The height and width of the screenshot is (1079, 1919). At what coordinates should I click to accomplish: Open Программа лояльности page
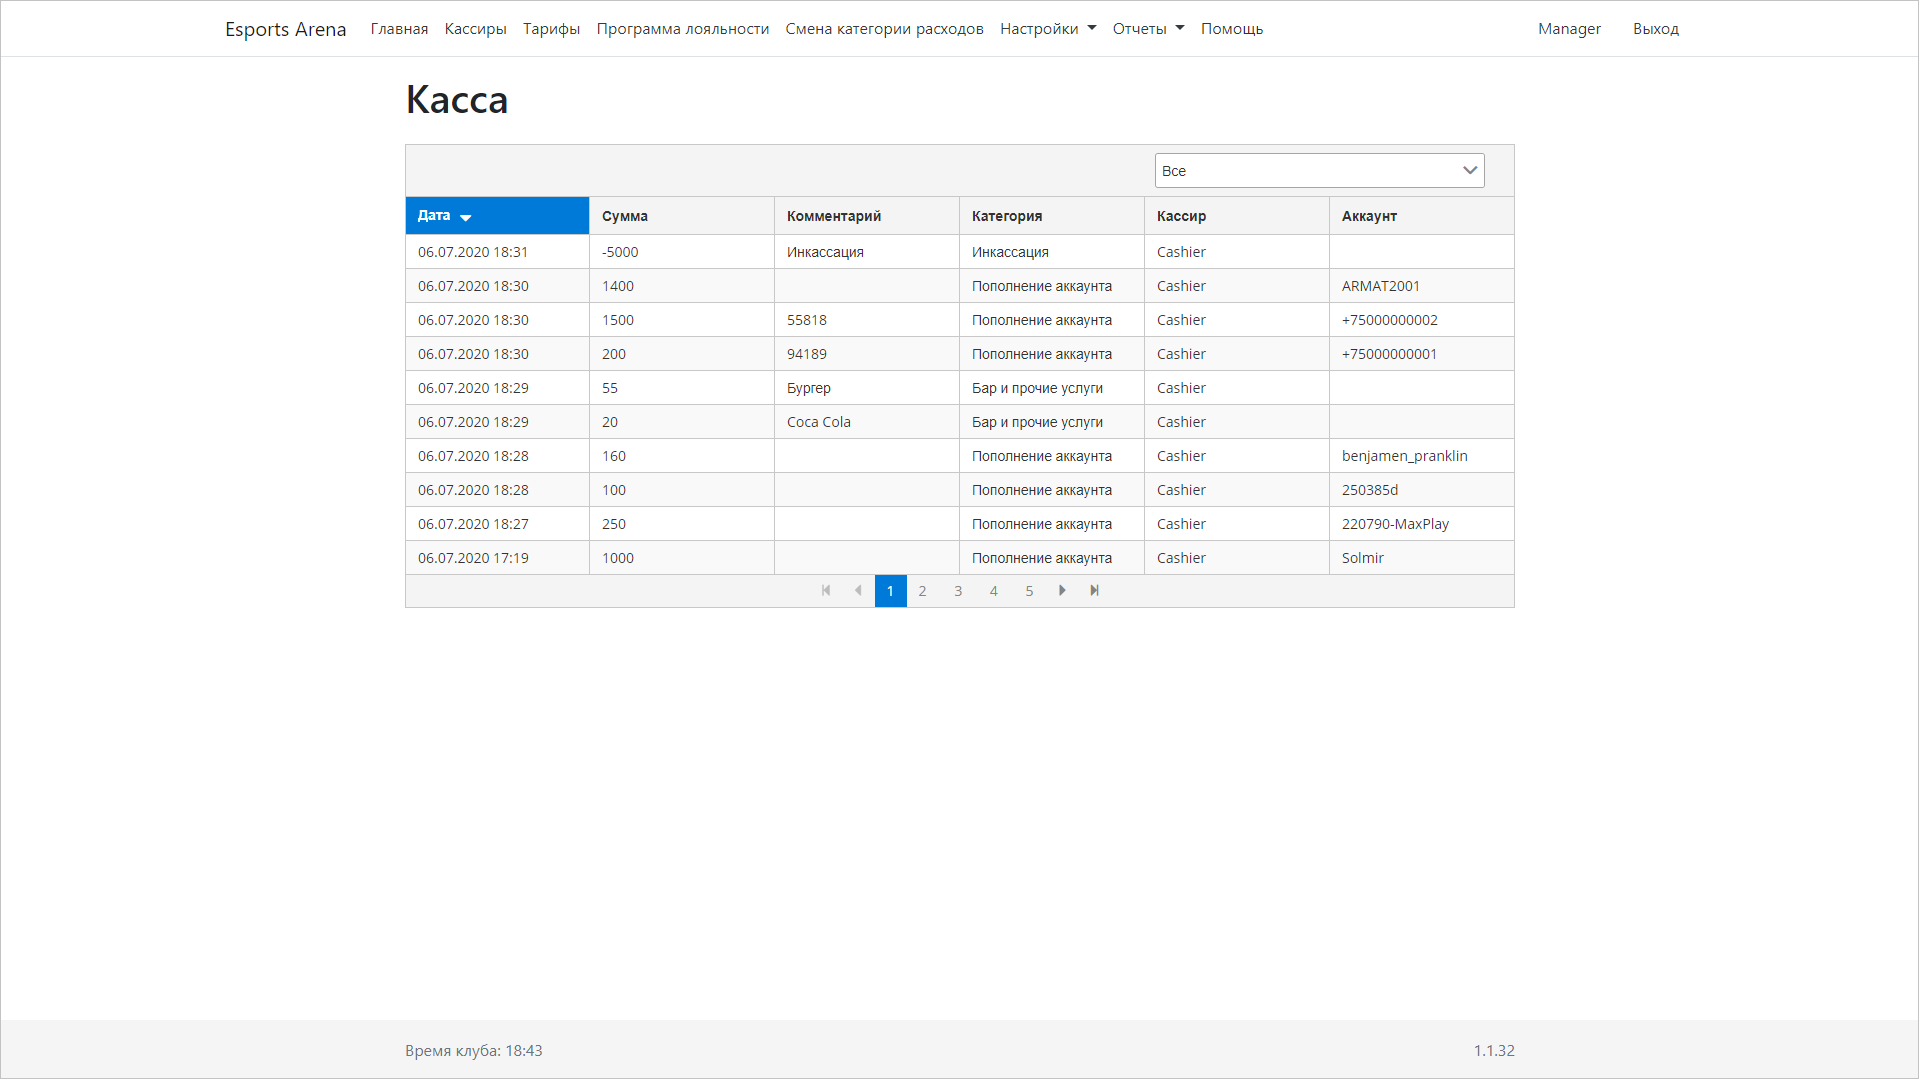[682, 29]
